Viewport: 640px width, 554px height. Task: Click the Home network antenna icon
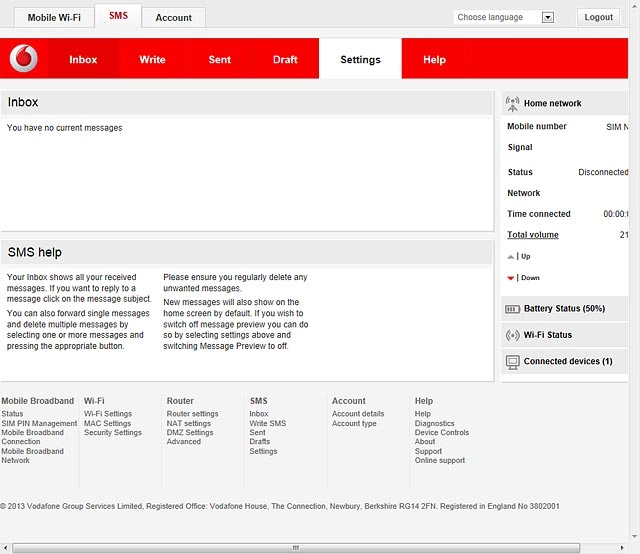(512, 104)
